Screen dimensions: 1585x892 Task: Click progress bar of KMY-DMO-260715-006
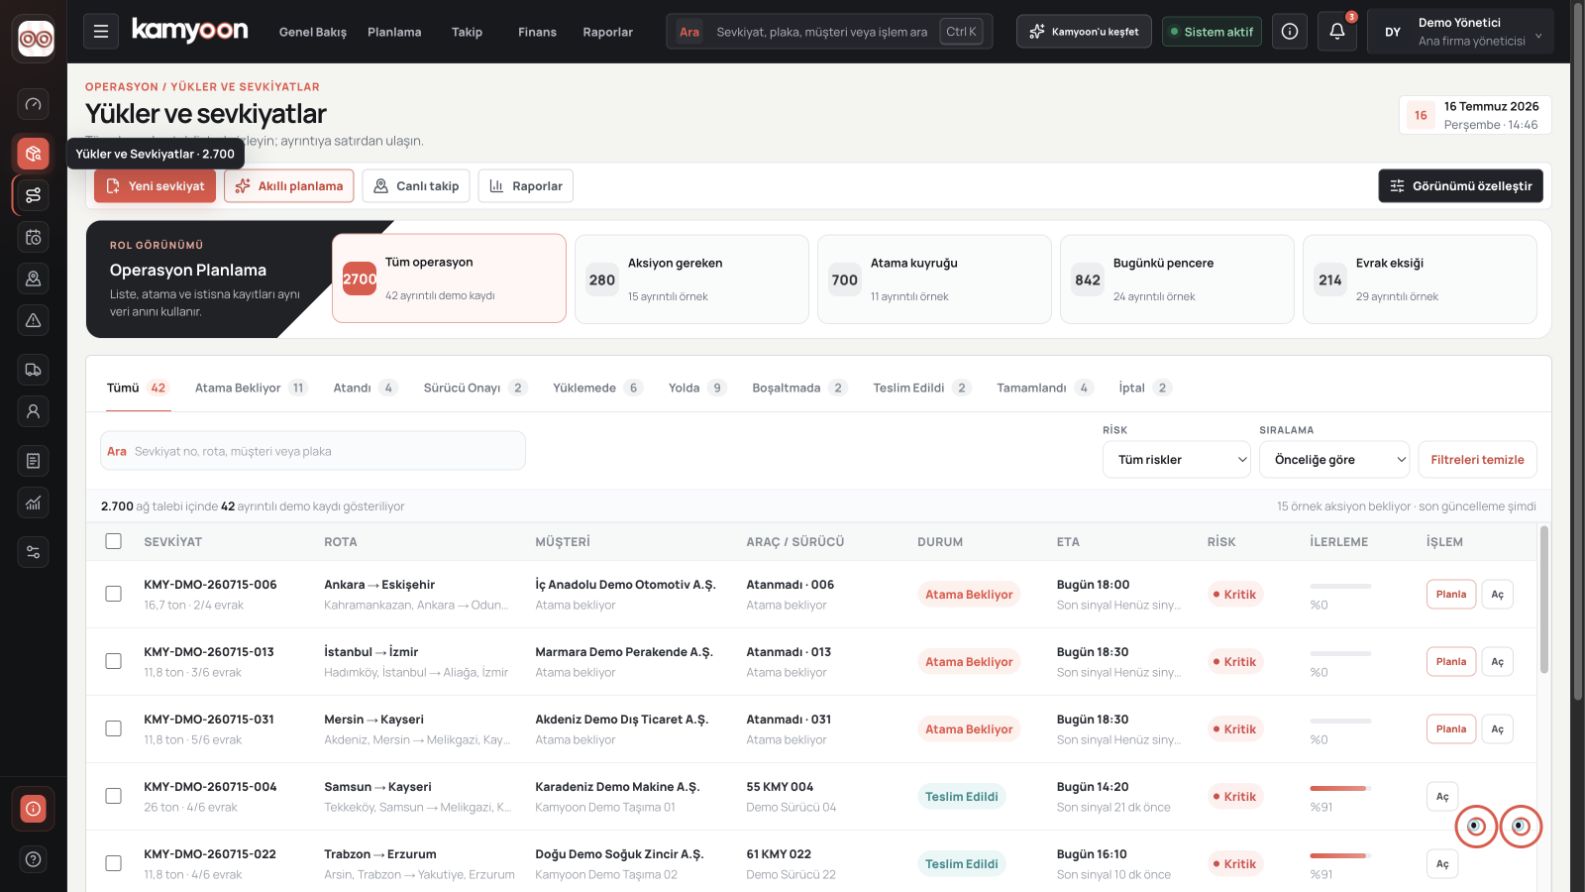coord(1340,586)
